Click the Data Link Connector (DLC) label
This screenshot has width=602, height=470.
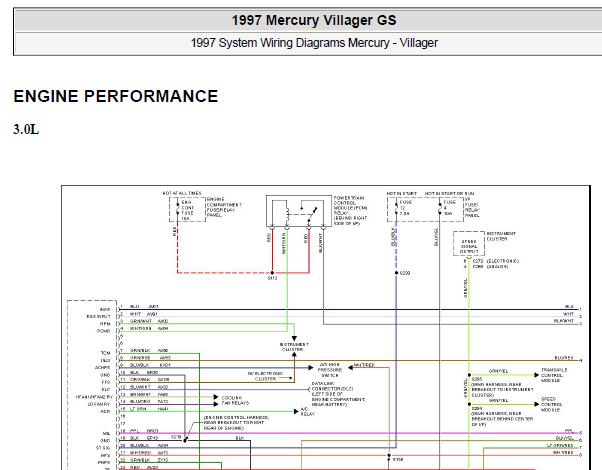(338, 394)
